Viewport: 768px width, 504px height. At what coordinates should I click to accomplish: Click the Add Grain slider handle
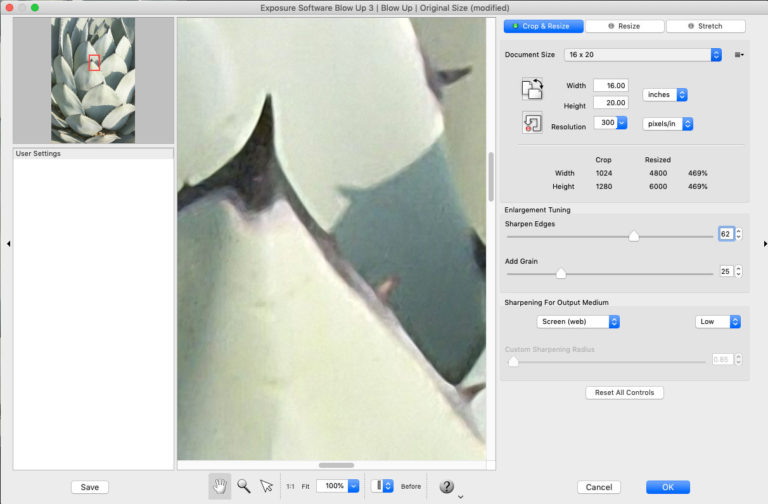[x=561, y=273]
